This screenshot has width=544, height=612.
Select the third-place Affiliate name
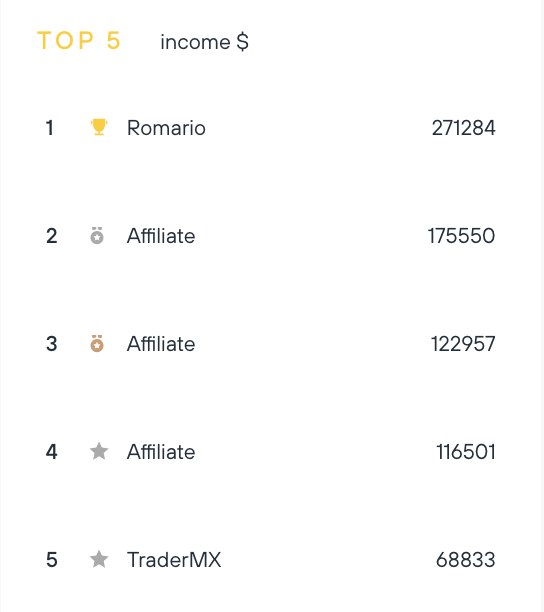pos(161,344)
